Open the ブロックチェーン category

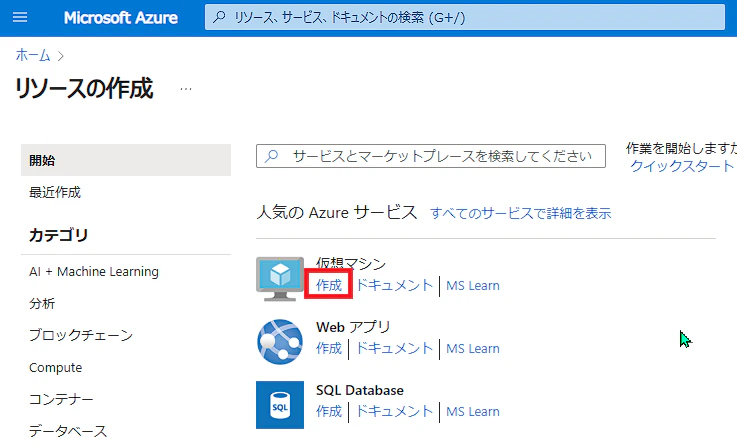point(81,335)
